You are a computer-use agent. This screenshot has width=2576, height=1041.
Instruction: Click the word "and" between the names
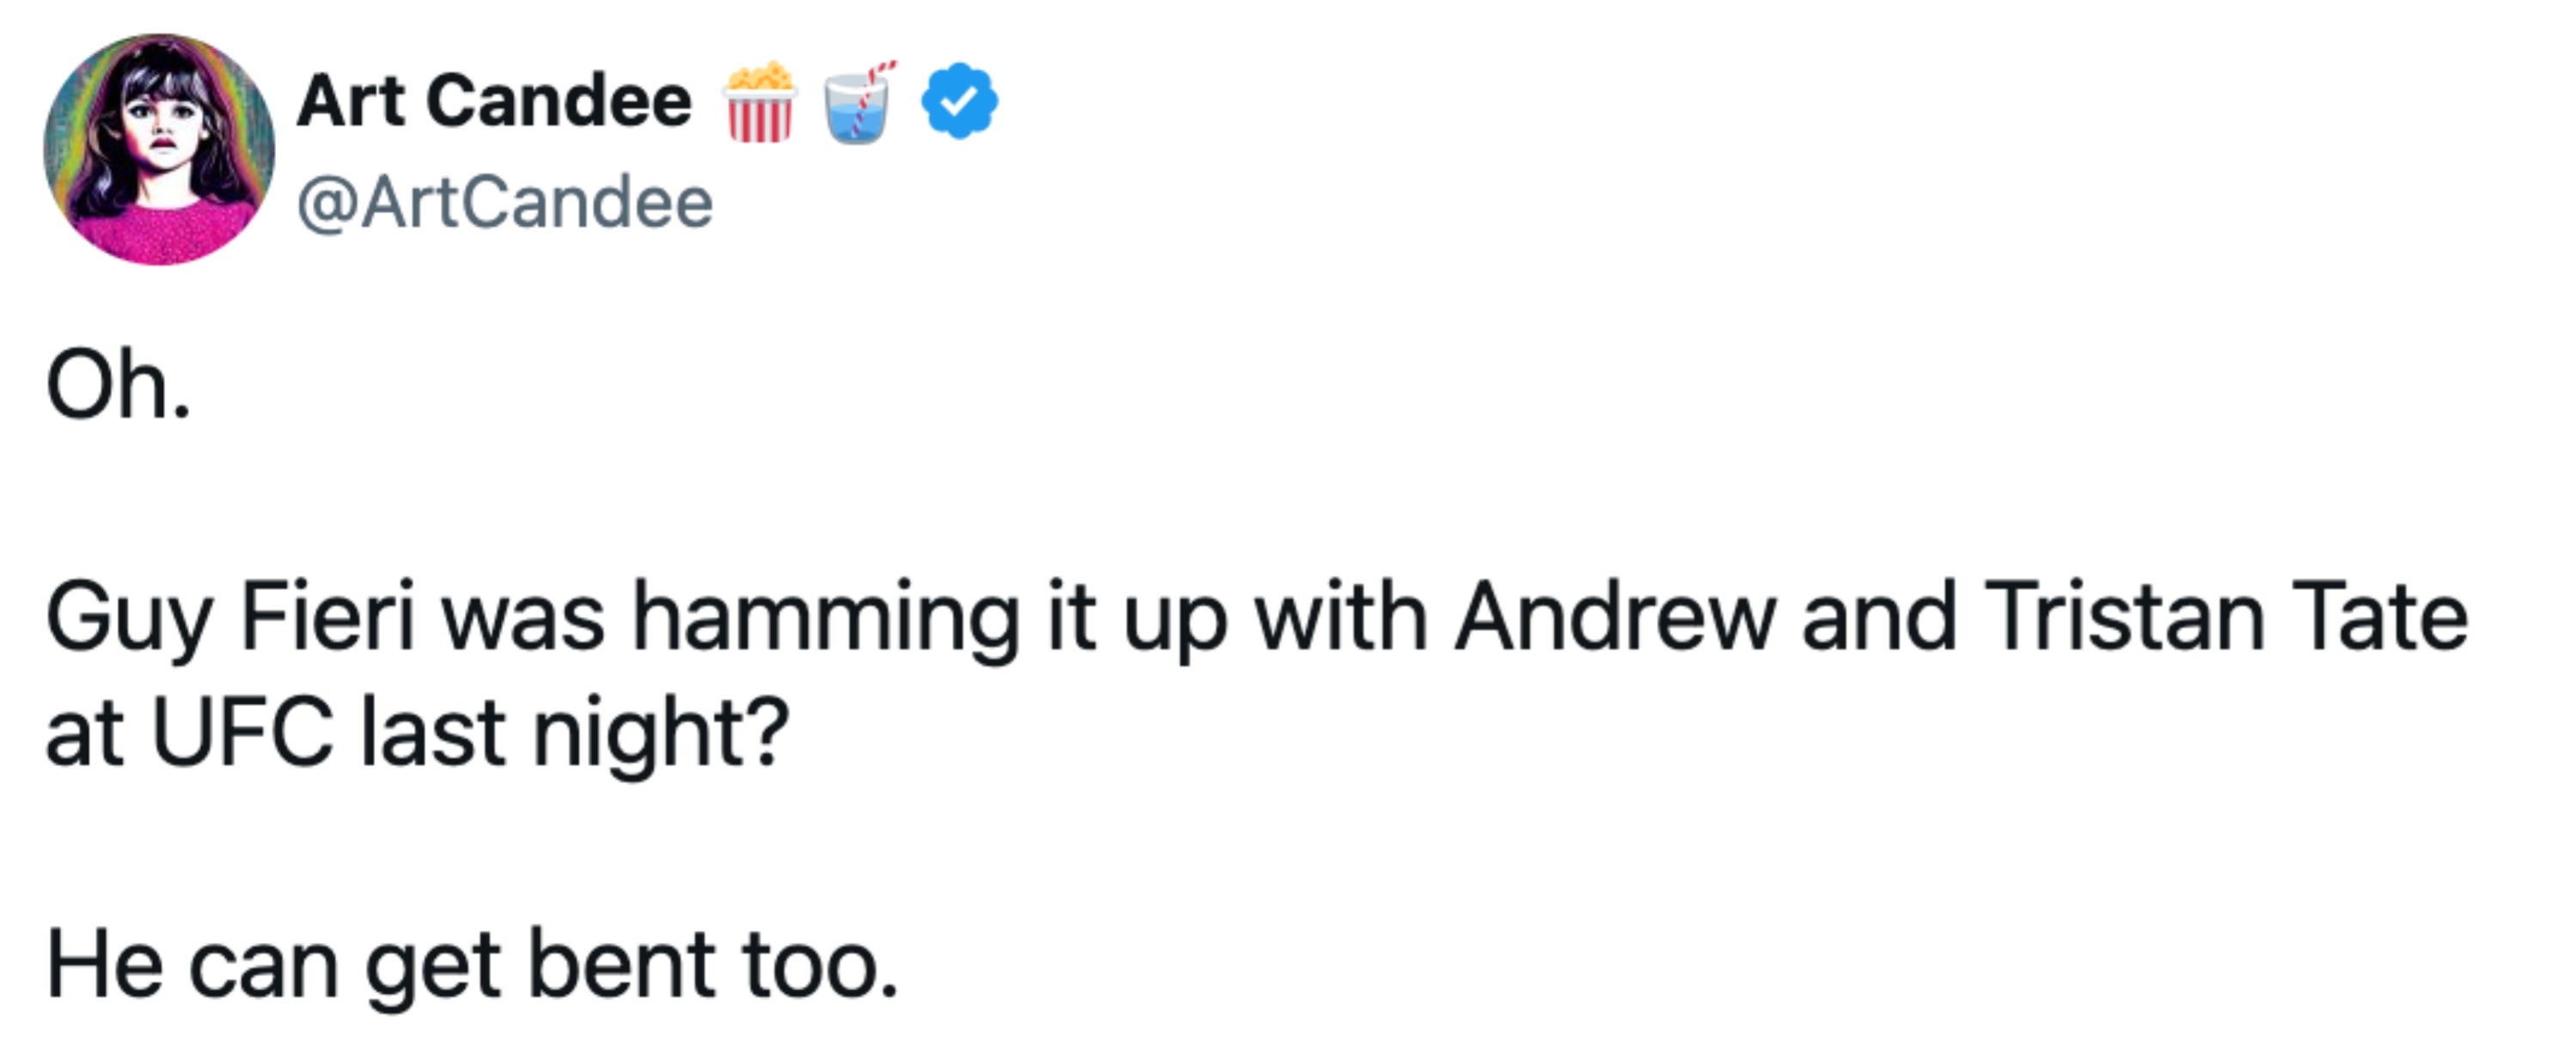[x=1878, y=617]
